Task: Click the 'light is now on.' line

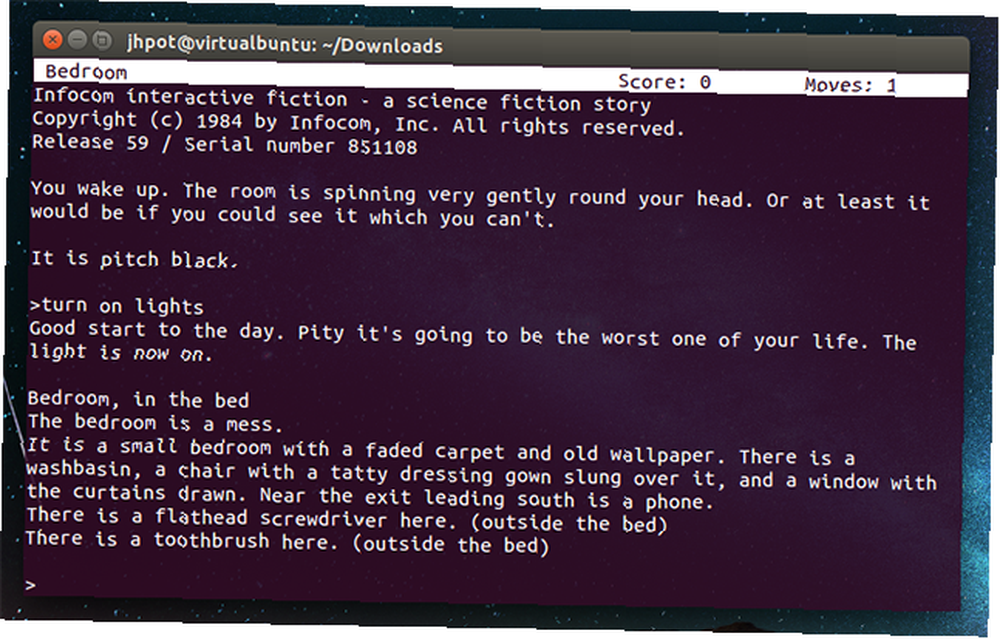Action: point(120,352)
